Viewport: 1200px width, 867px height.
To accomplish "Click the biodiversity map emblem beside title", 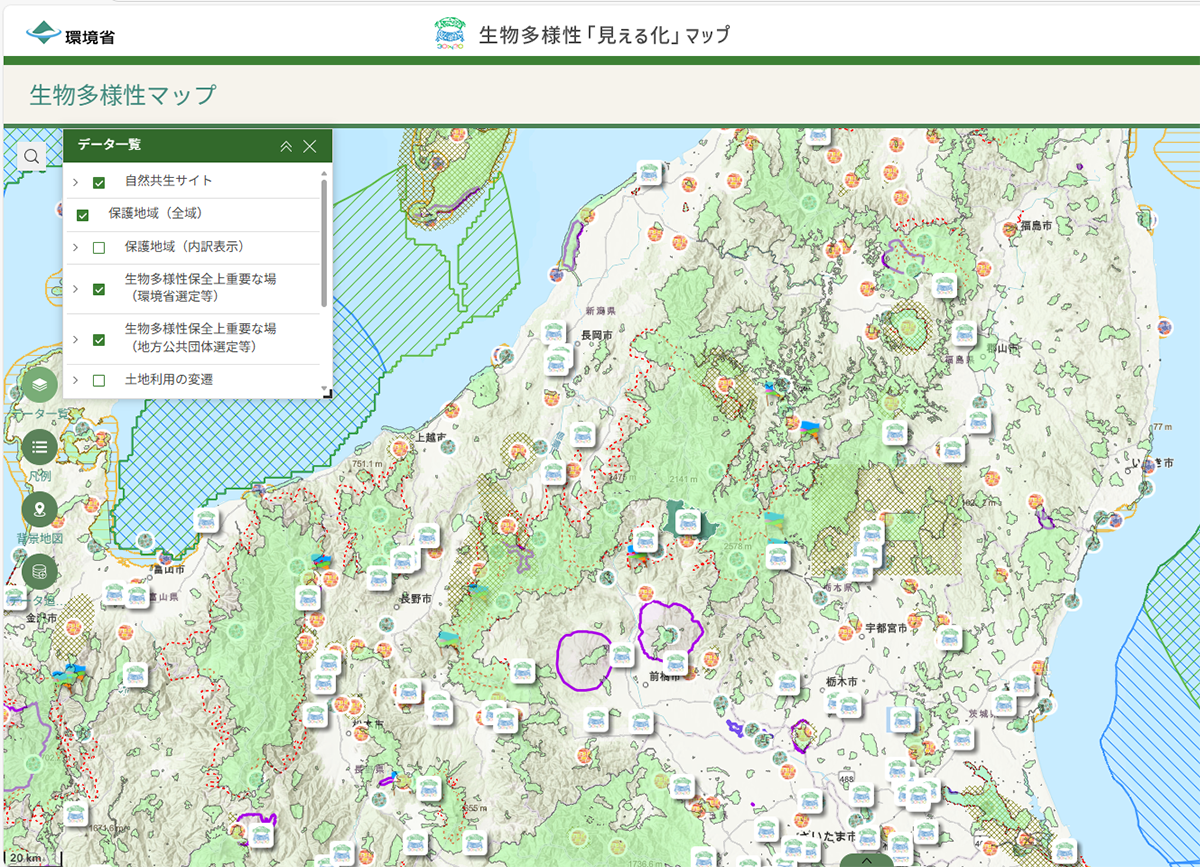I will tap(449, 34).
